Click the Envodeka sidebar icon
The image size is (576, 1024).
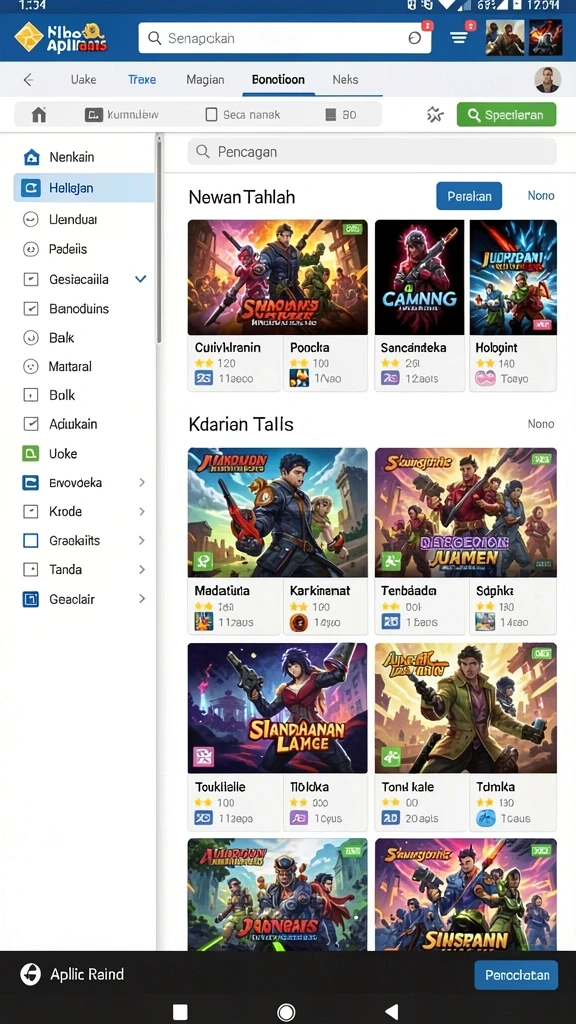(x=31, y=483)
